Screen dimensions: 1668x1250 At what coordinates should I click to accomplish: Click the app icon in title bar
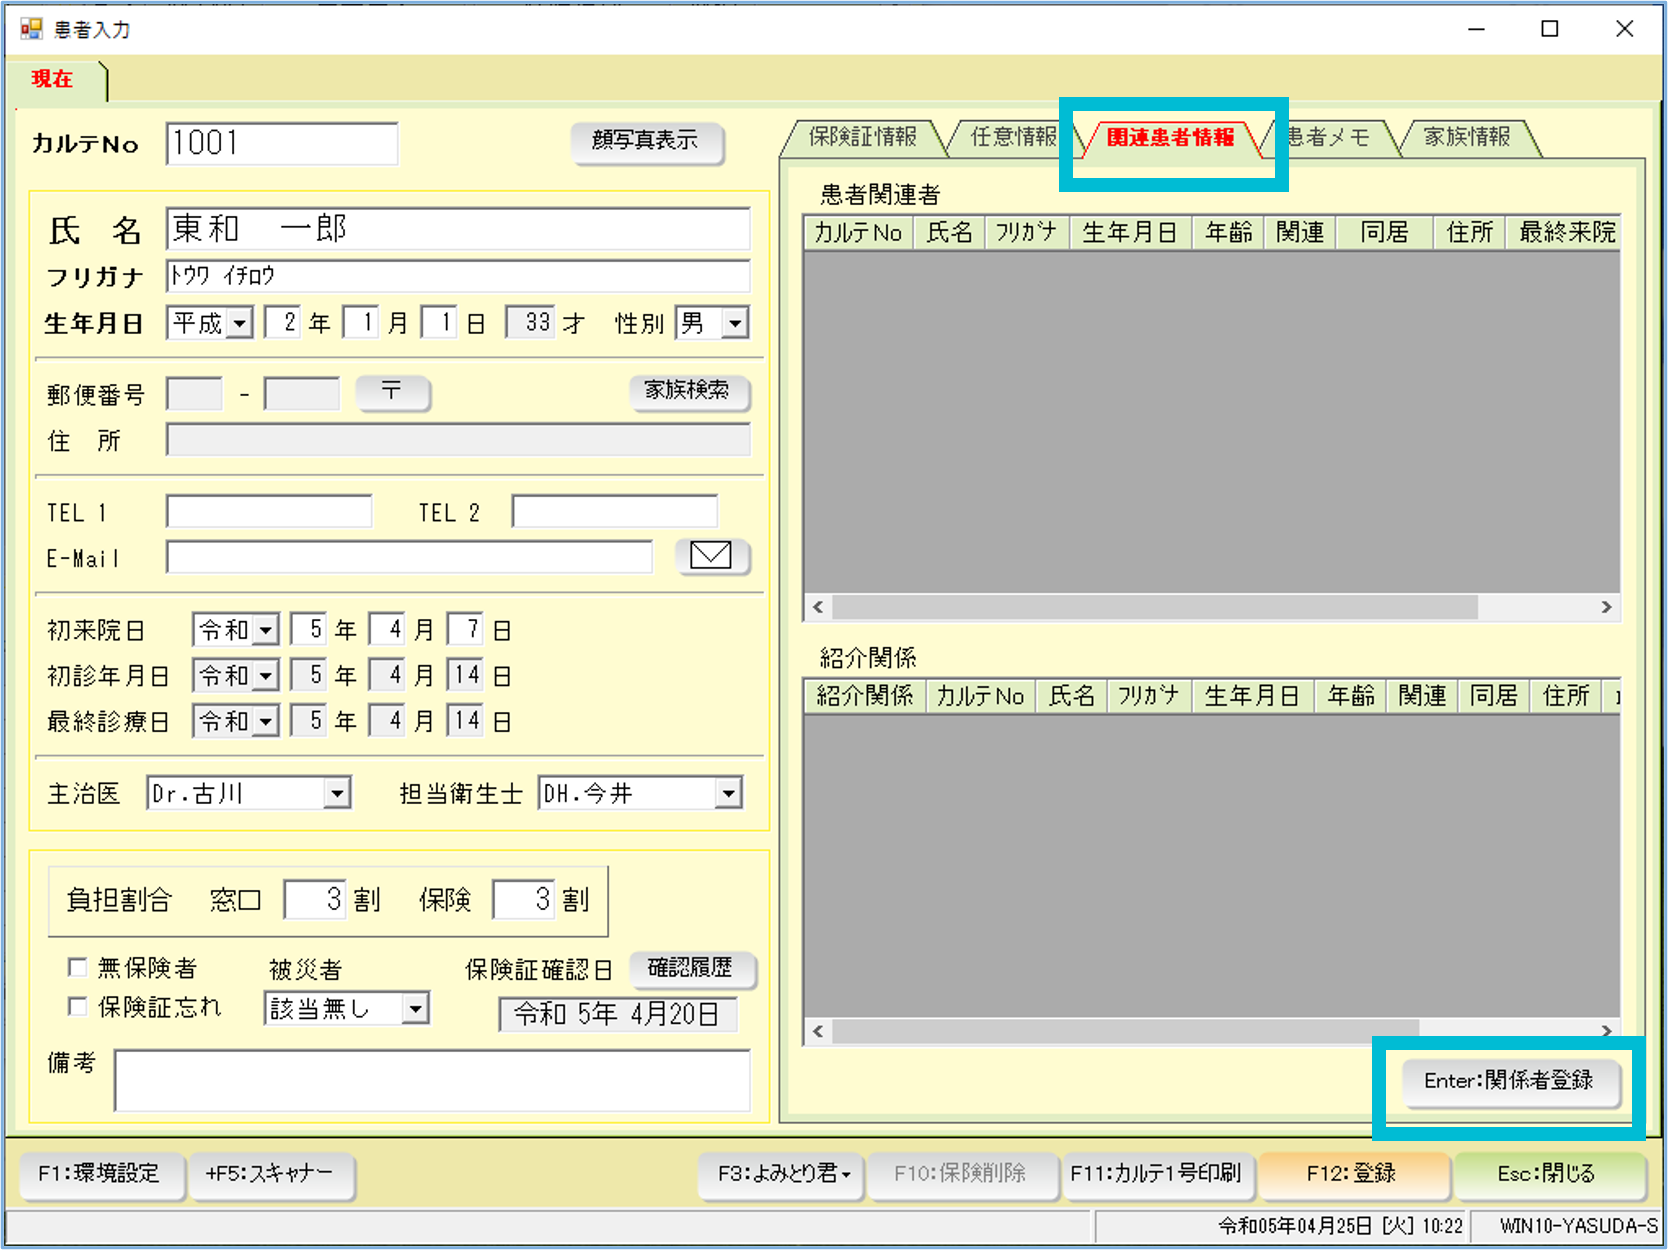tap(31, 29)
